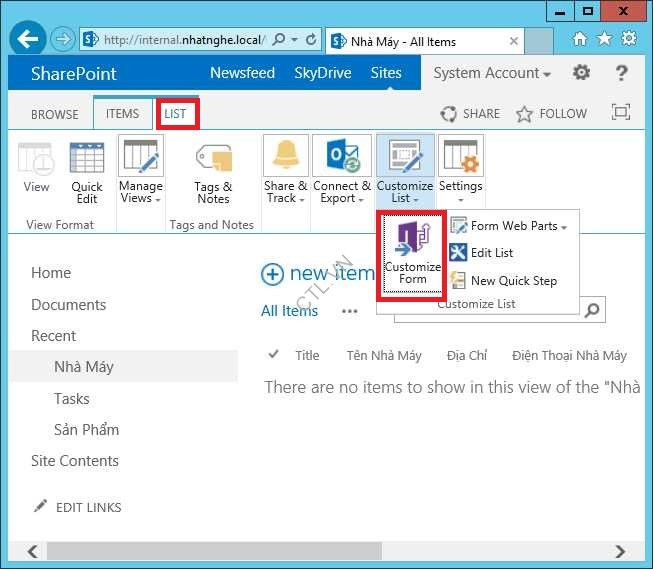
Task: Open the SharePoint settings gear
Action: (x=581, y=73)
